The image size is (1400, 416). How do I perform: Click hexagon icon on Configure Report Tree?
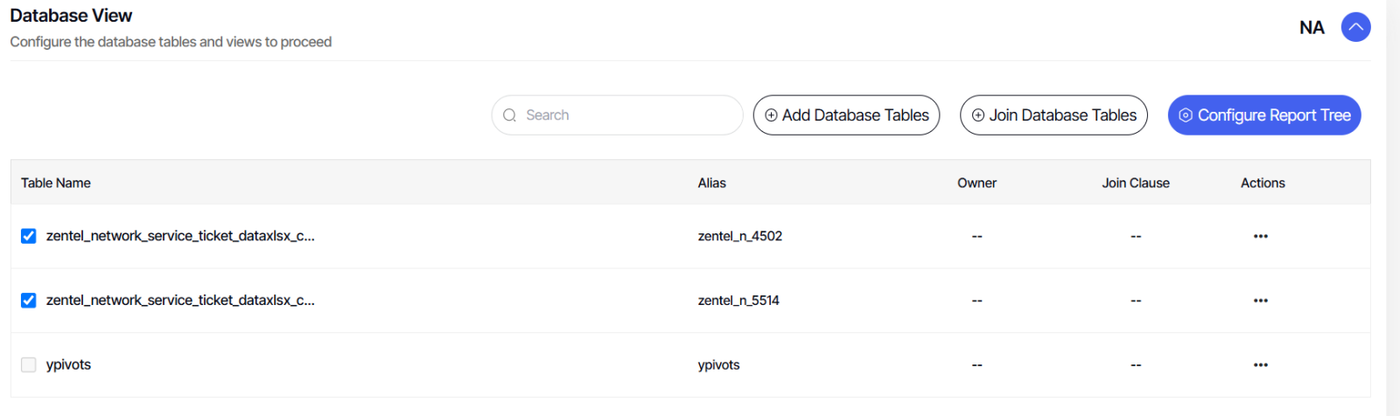click(x=1185, y=115)
